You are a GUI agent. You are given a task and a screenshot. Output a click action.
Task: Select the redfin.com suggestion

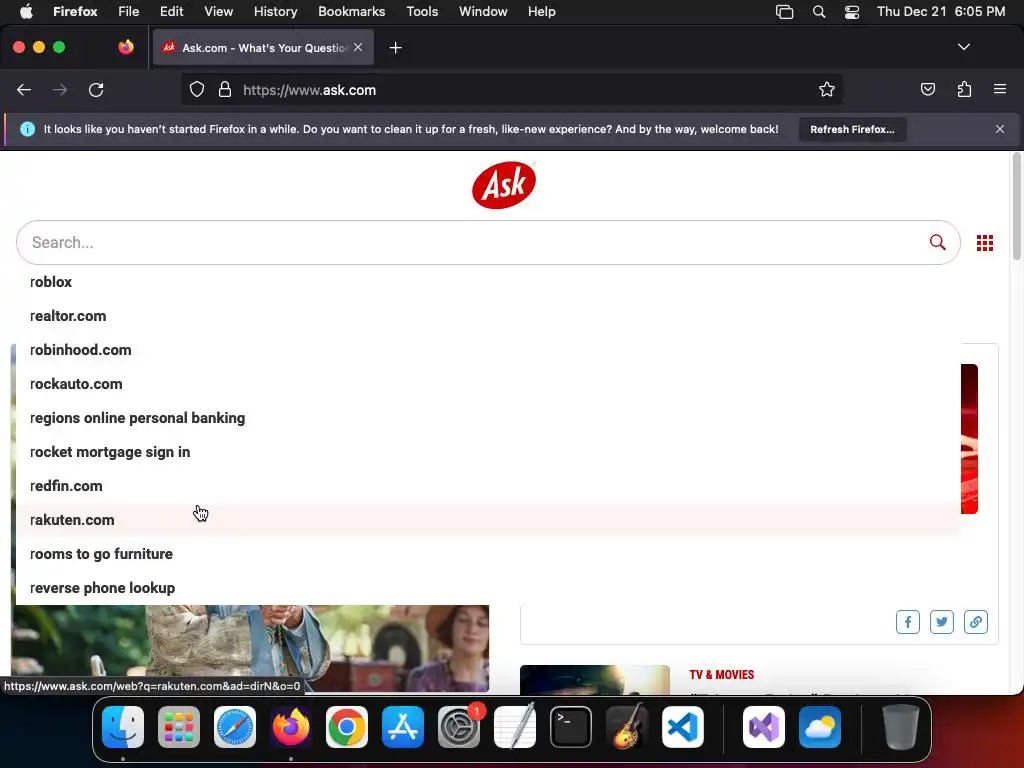488,486
